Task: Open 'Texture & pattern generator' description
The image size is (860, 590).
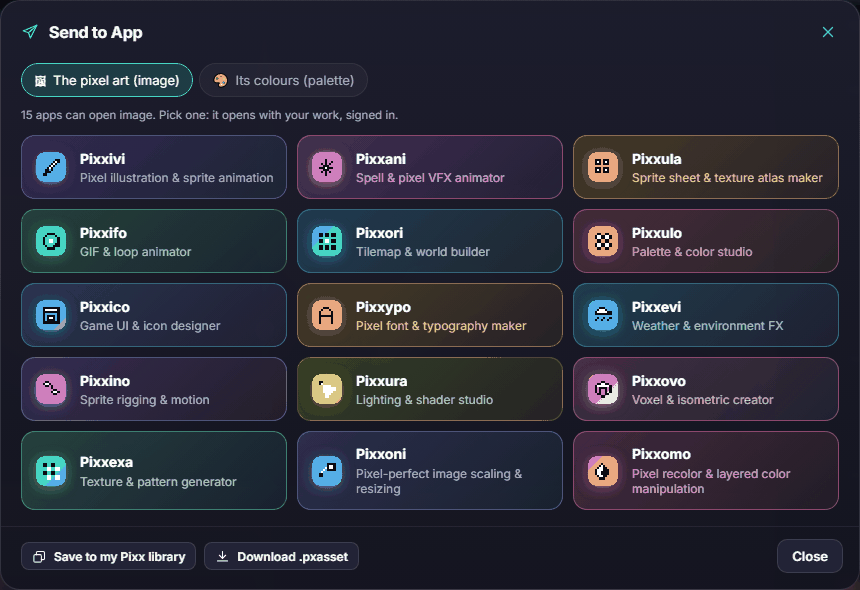Action: [x=159, y=482]
